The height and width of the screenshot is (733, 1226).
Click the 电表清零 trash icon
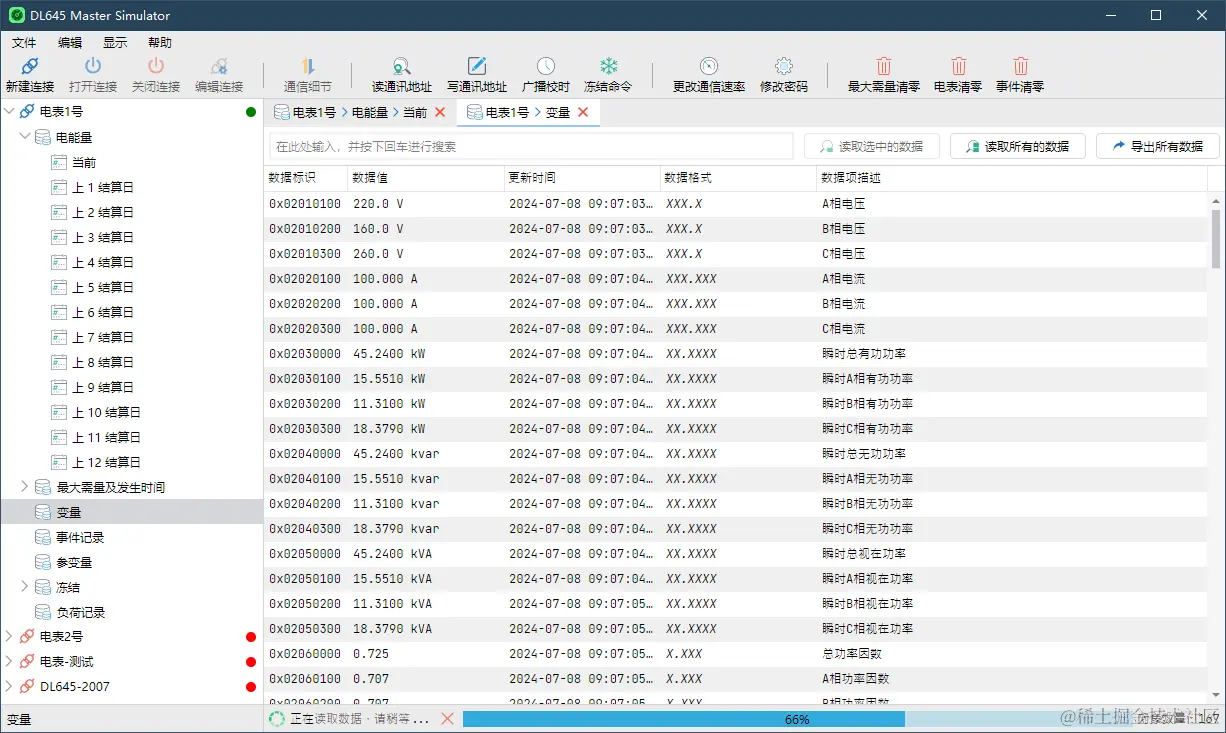click(958, 66)
